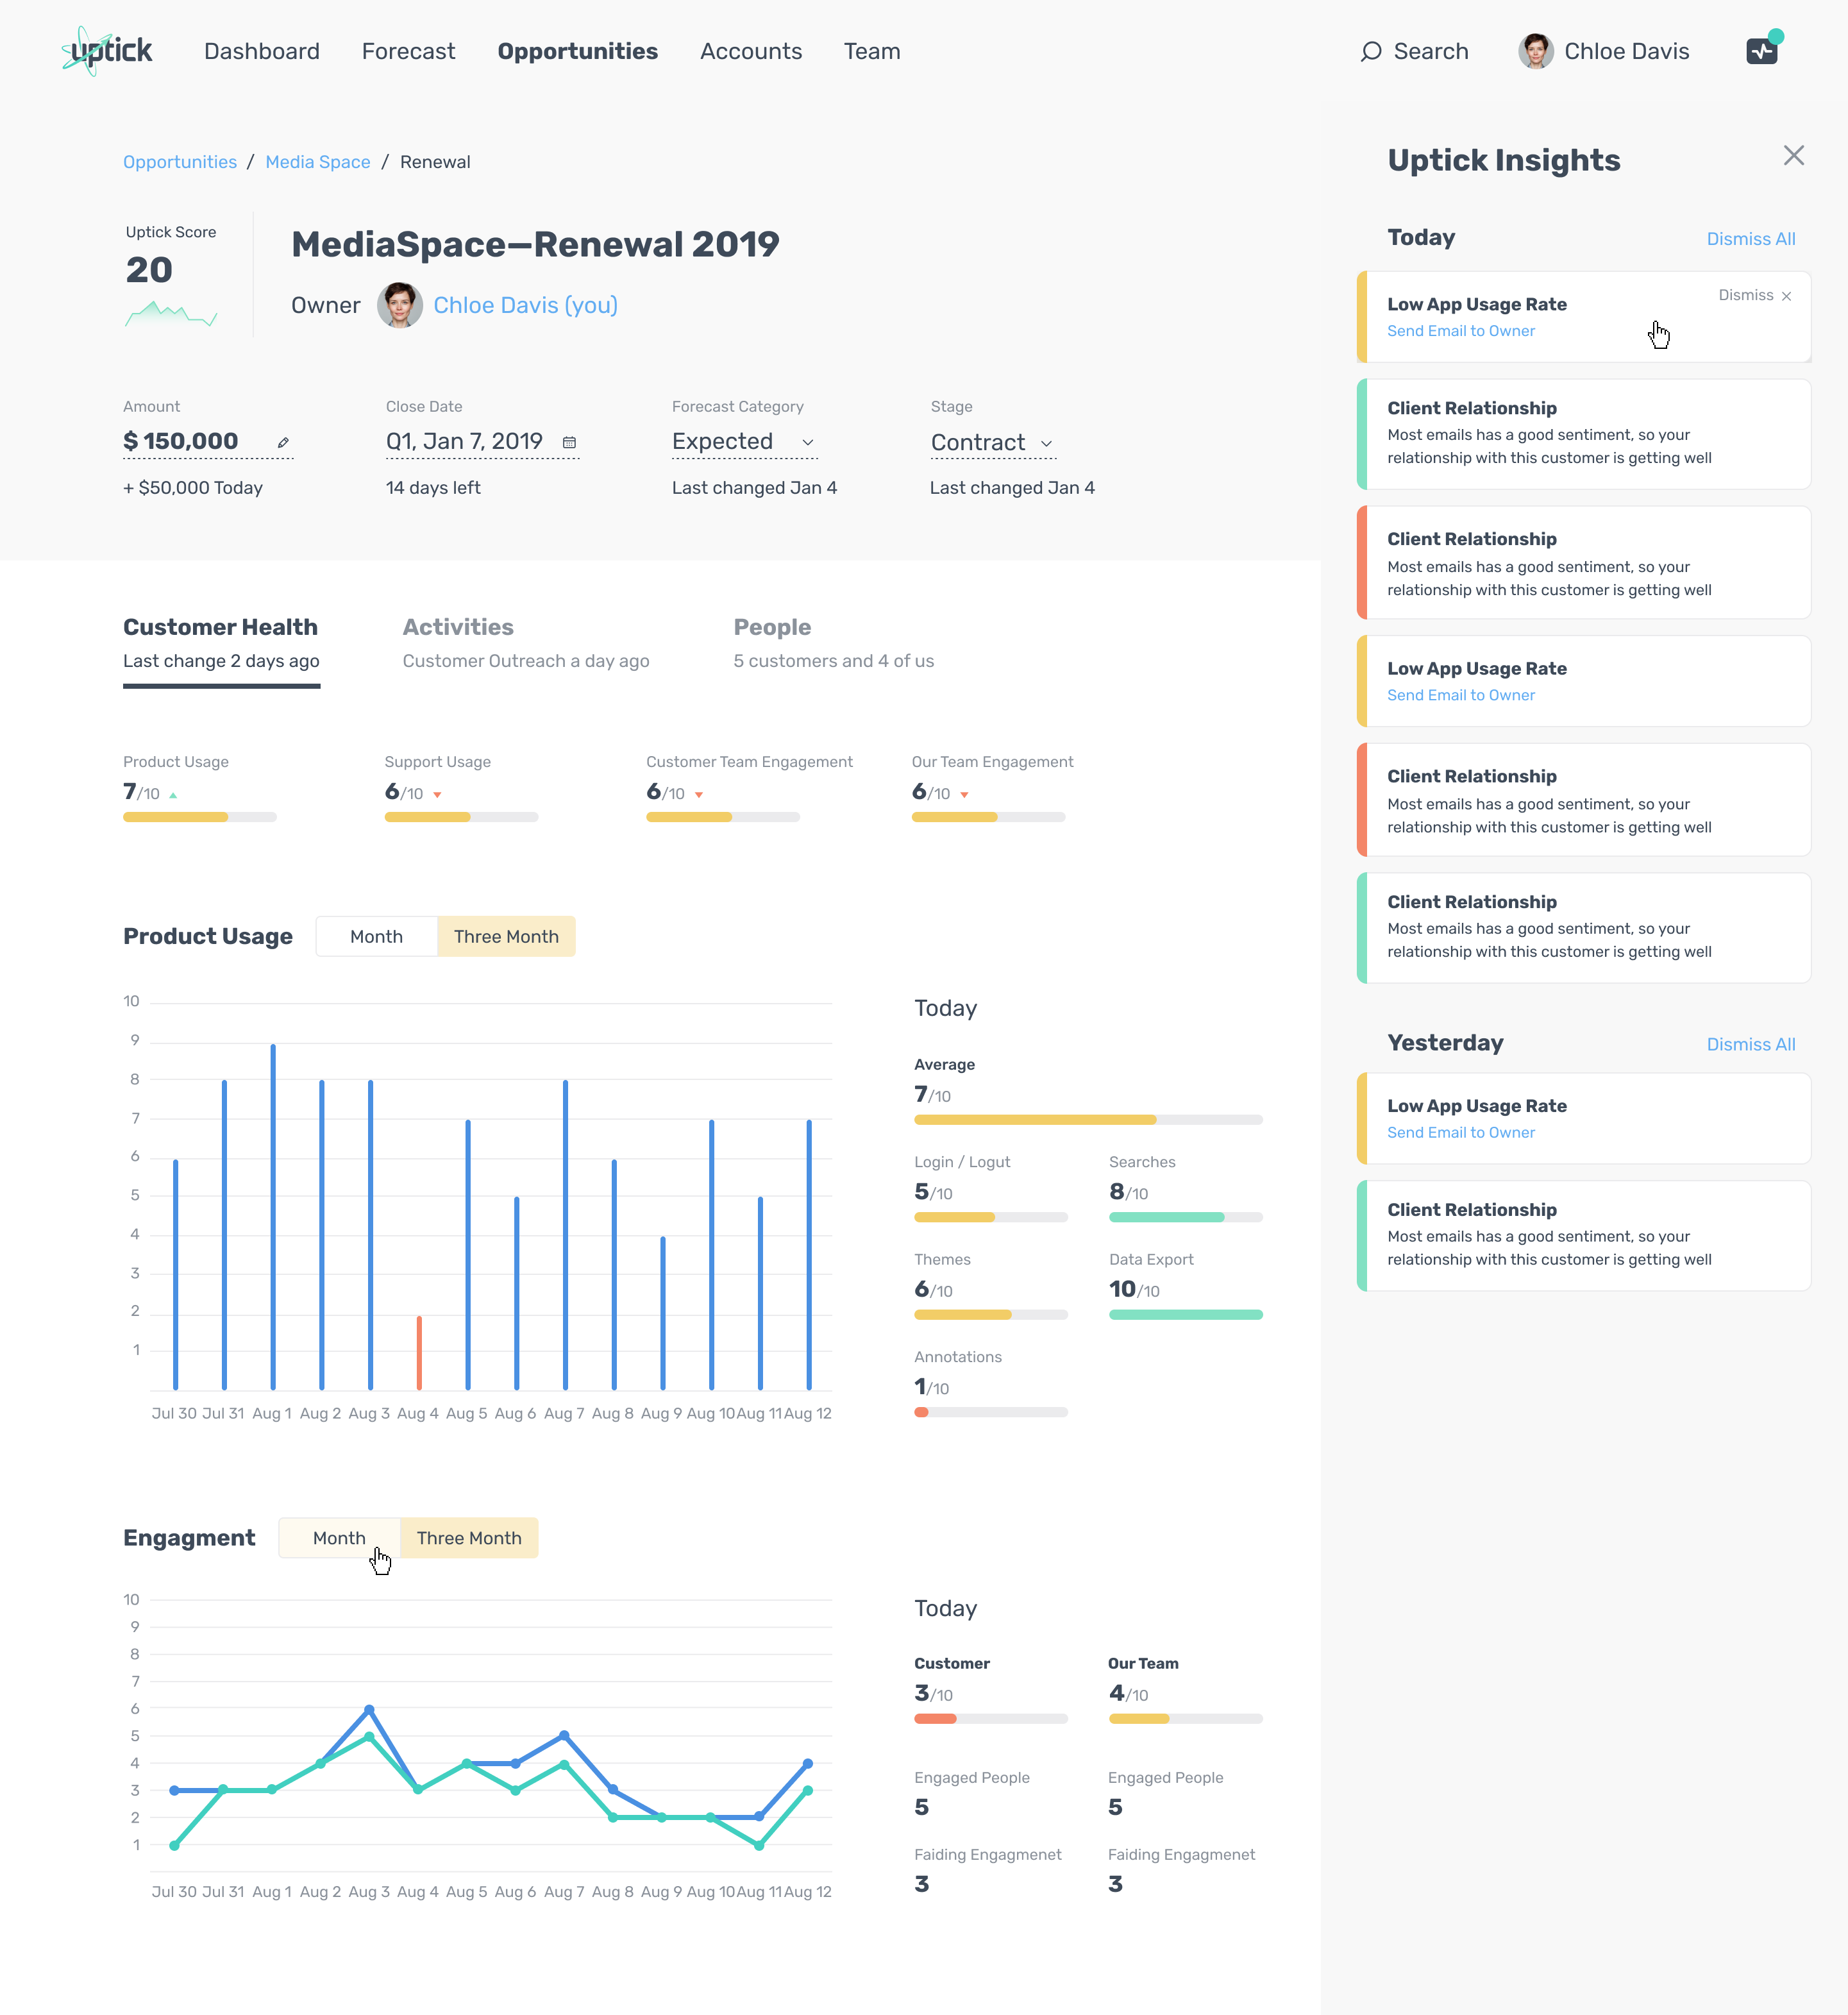Click Chloe Davis avatar in top bar
Image resolution: width=1848 pixels, height=2015 pixels.
click(1535, 51)
